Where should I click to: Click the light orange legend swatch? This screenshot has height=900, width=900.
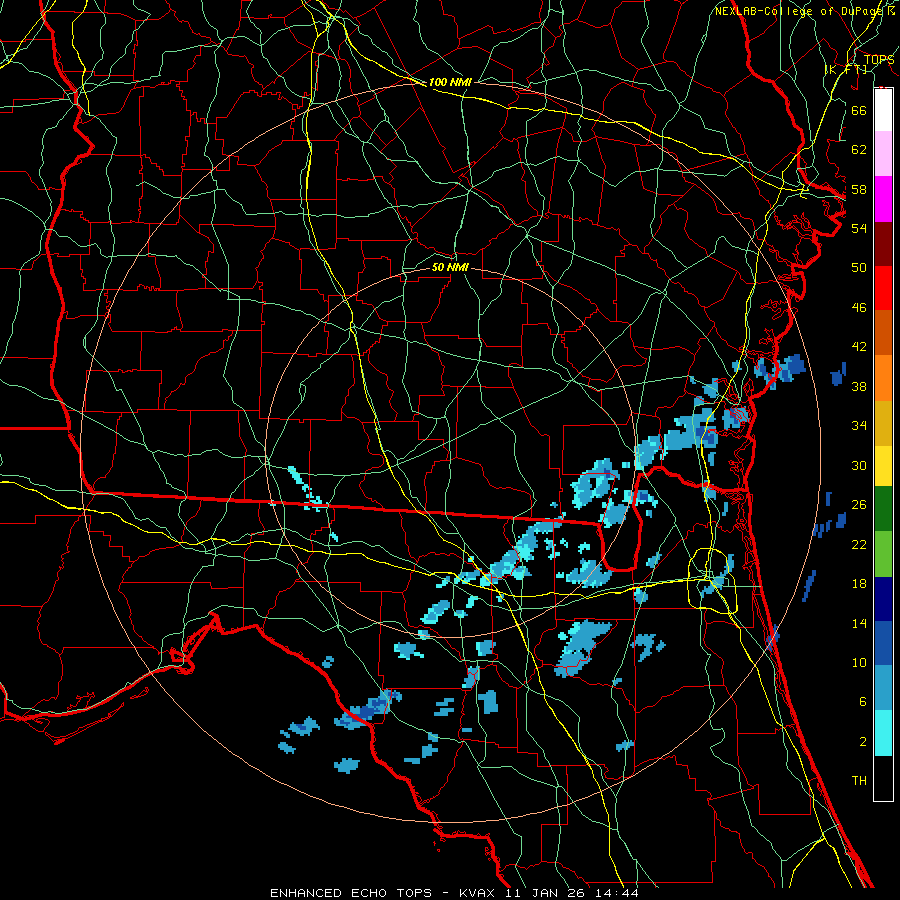(x=883, y=378)
